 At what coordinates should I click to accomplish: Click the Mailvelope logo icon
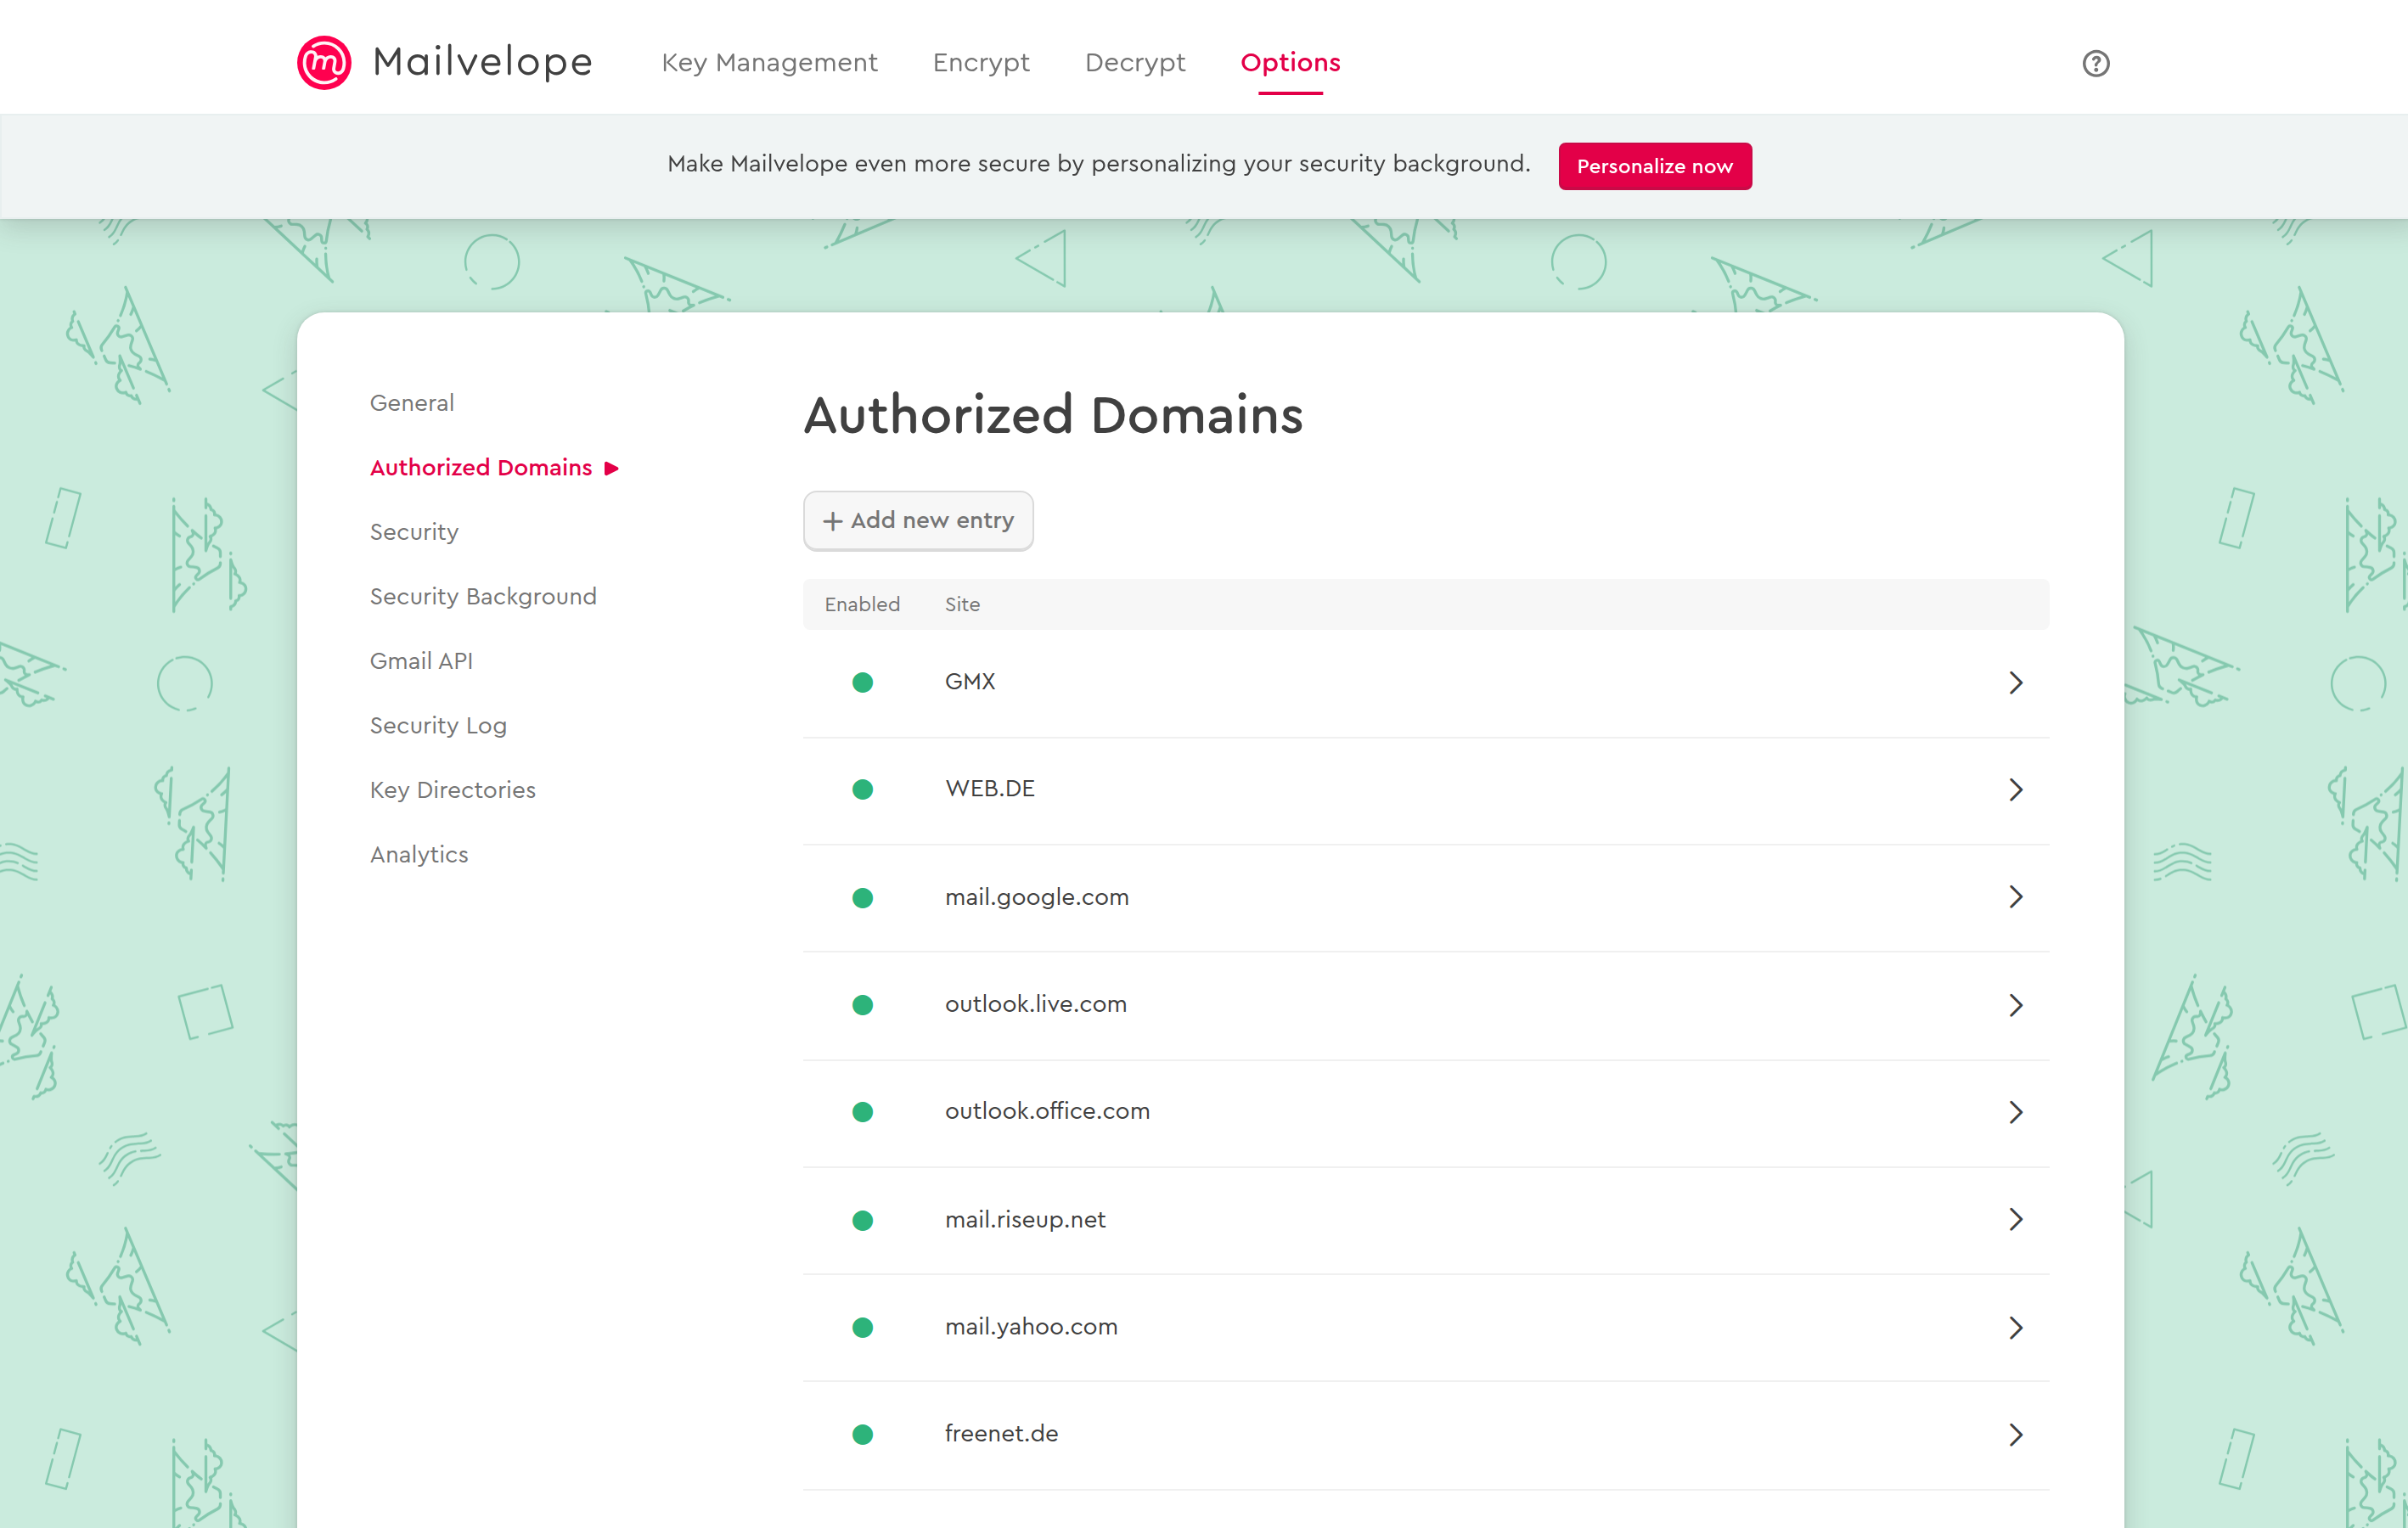pyautogui.click(x=324, y=63)
